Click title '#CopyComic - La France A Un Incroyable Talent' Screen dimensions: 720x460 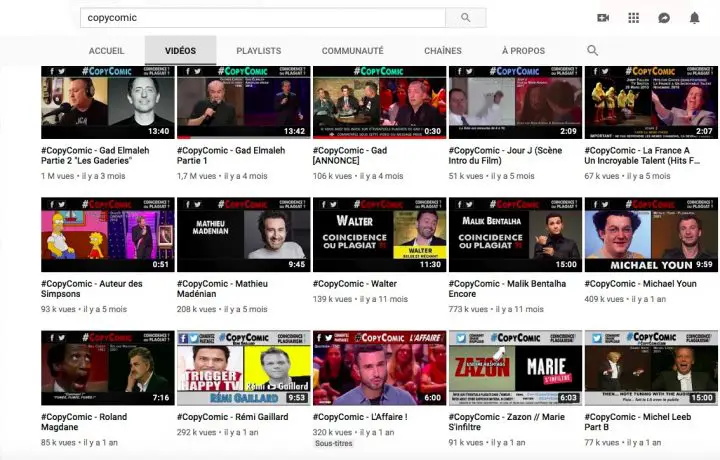(x=642, y=156)
